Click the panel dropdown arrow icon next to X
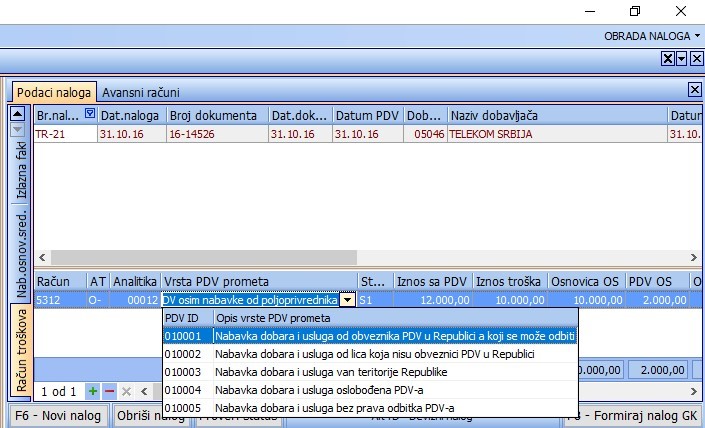Screen dimensions: 705x428 click(680, 60)
